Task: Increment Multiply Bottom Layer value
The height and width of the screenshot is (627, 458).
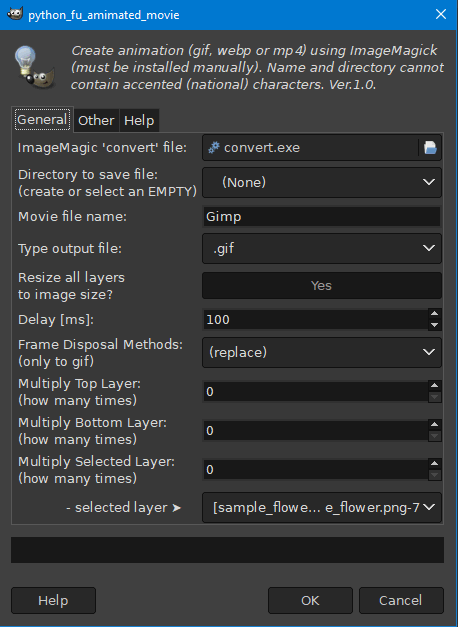Action: pos(434,425)
